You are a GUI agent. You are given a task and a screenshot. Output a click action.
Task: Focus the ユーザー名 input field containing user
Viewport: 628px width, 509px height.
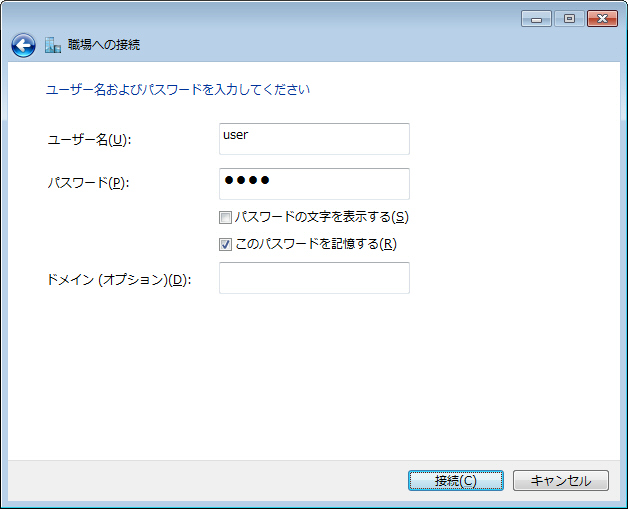point(314,139)
